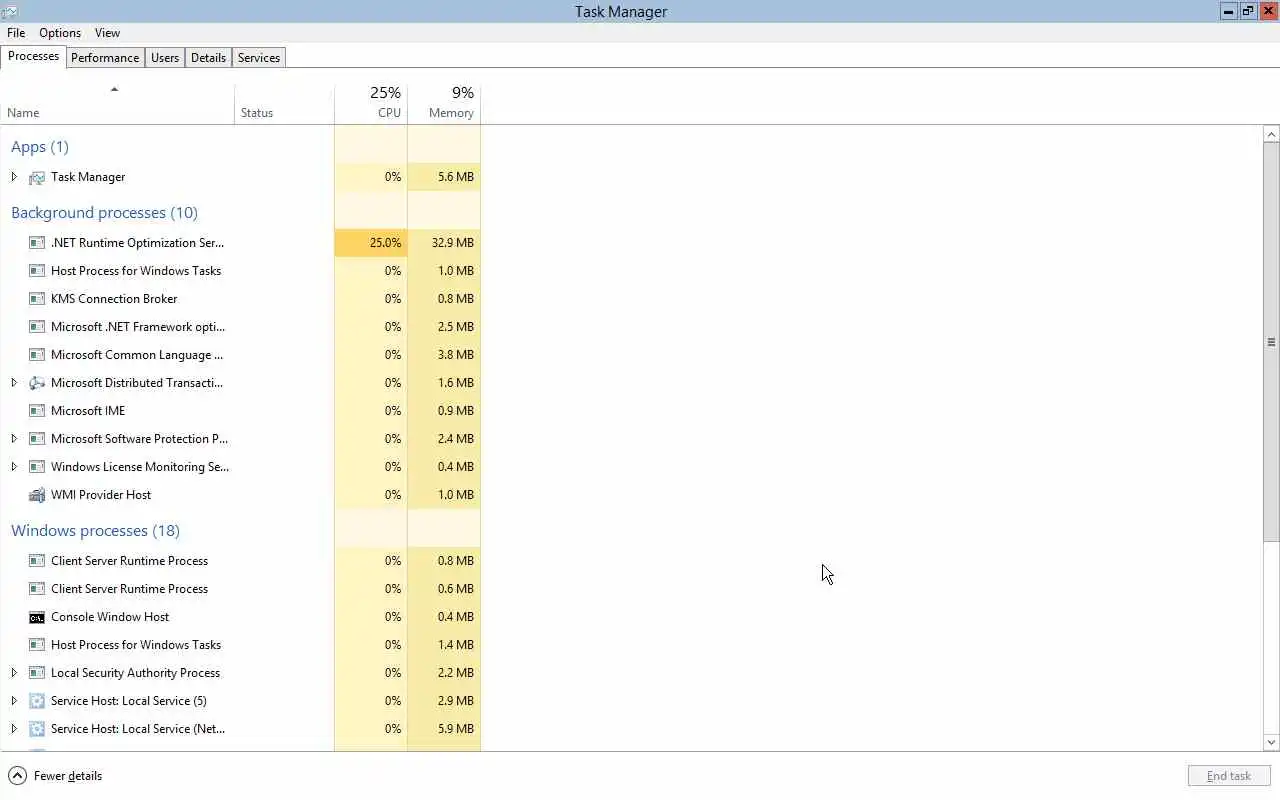
Task: Click the Windows License Monitoring icon
Action: [x=37, y=467]
